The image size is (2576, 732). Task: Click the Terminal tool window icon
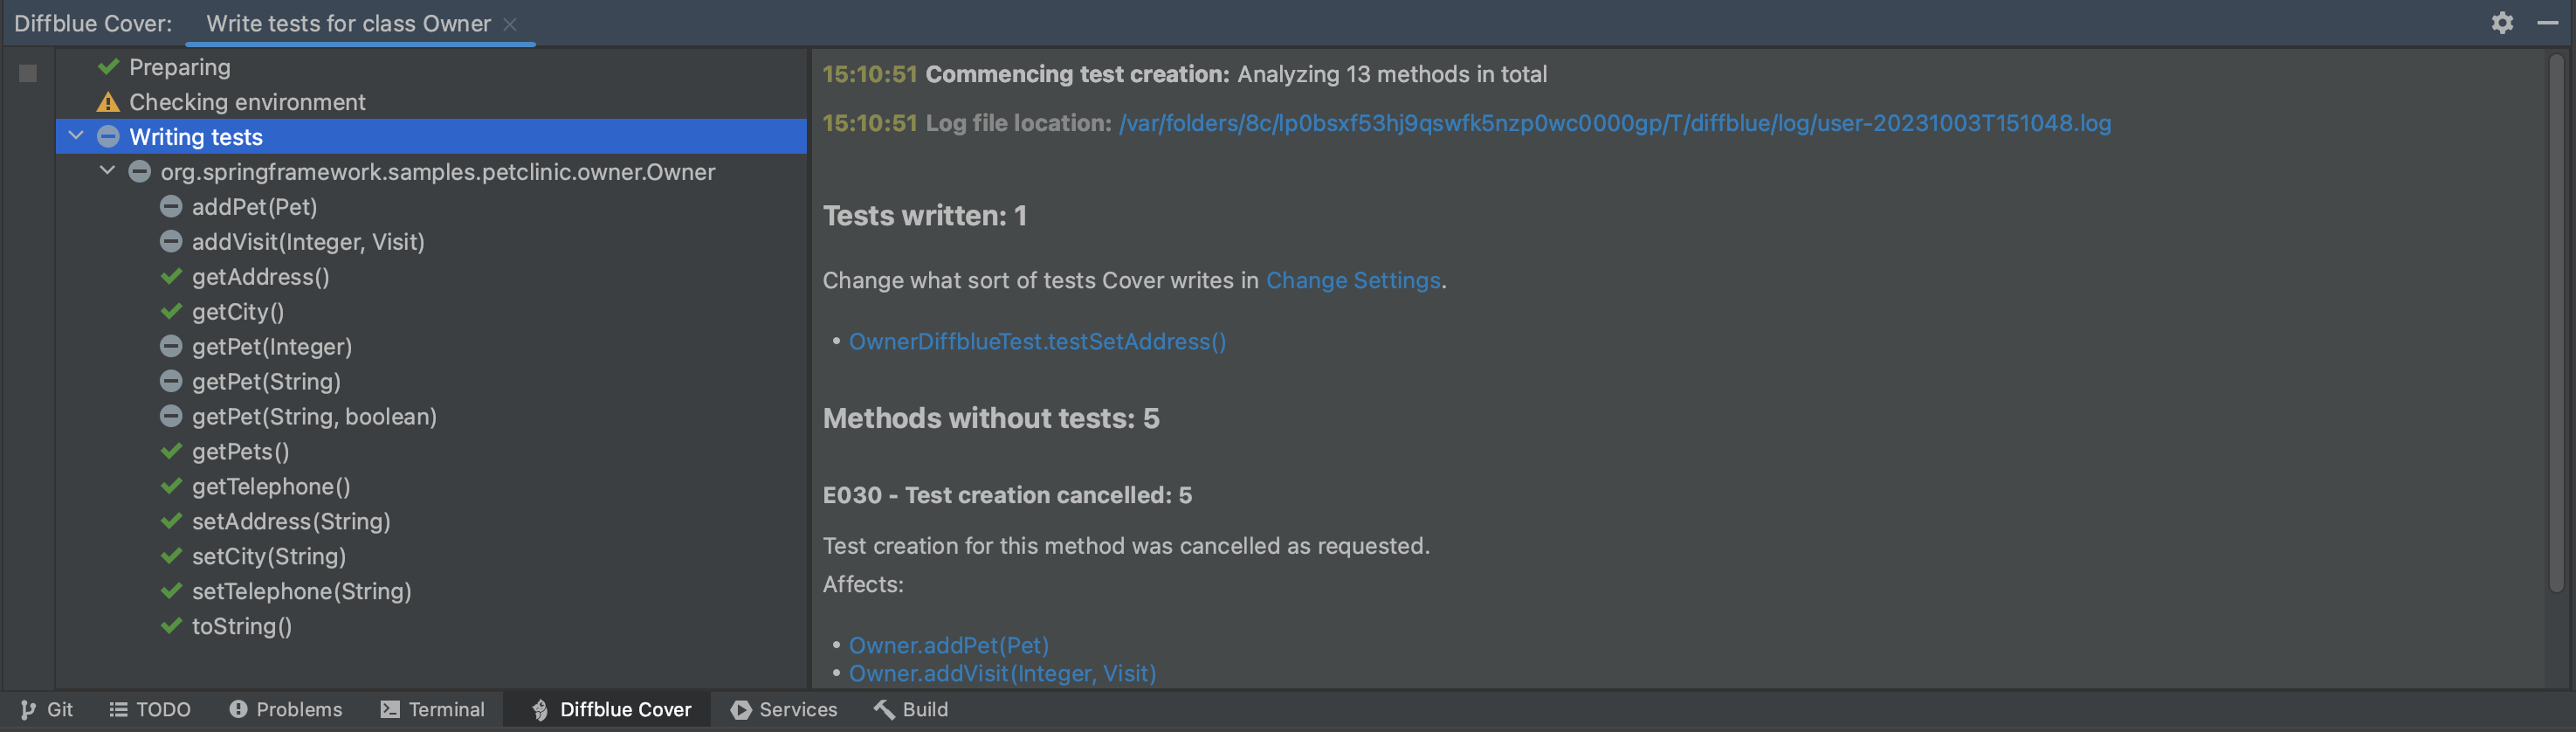[390, 709]
